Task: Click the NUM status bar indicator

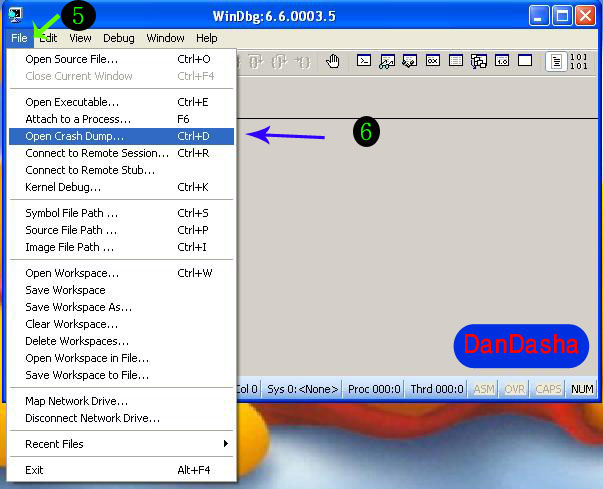Action: pos(582,389)
